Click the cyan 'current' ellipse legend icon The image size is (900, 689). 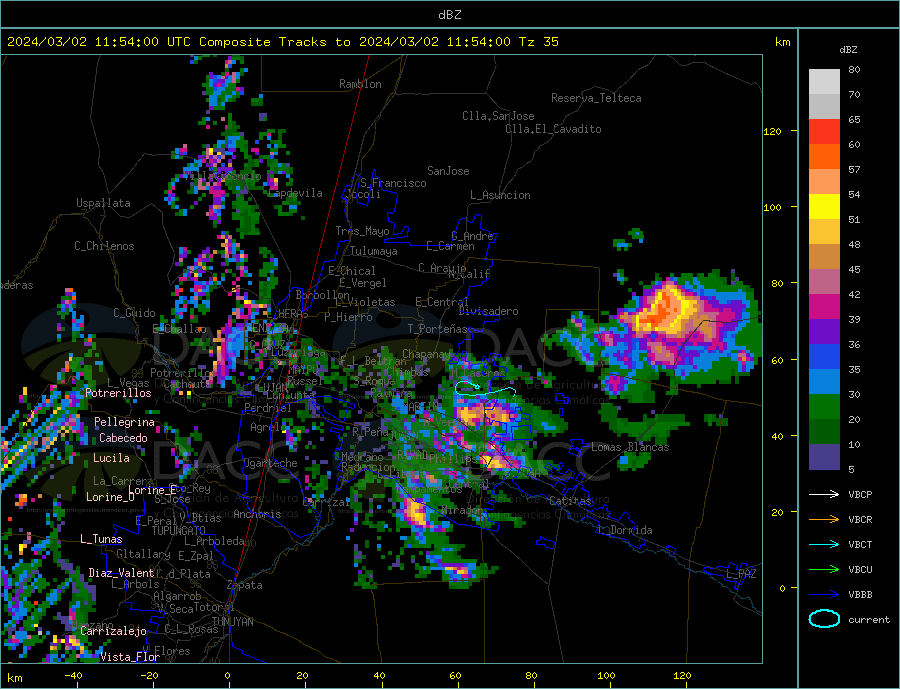click(x=824, y=619)
